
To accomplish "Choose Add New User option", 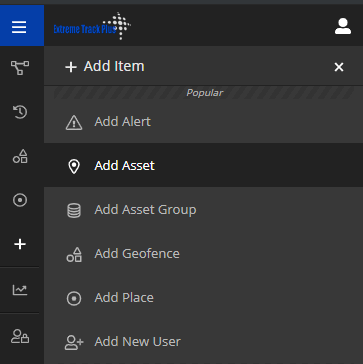I will pos(203,342).
